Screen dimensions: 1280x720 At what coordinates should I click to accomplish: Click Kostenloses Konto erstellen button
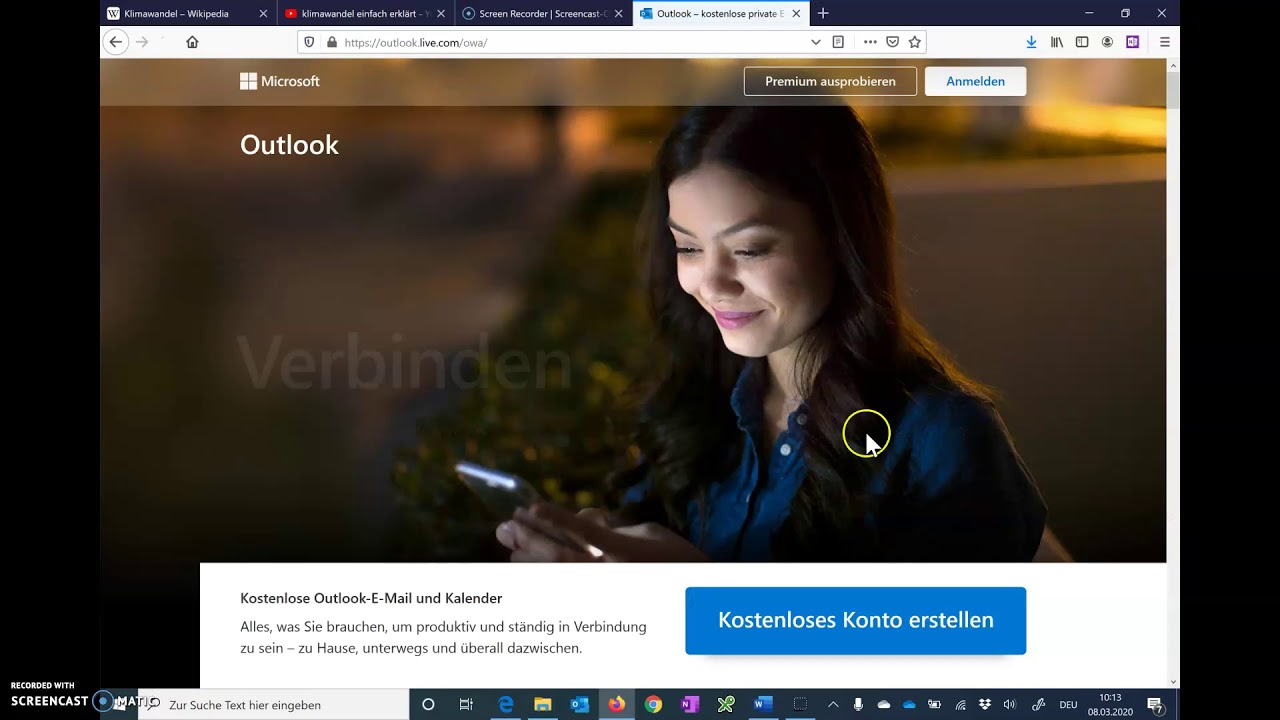(856, 620)
